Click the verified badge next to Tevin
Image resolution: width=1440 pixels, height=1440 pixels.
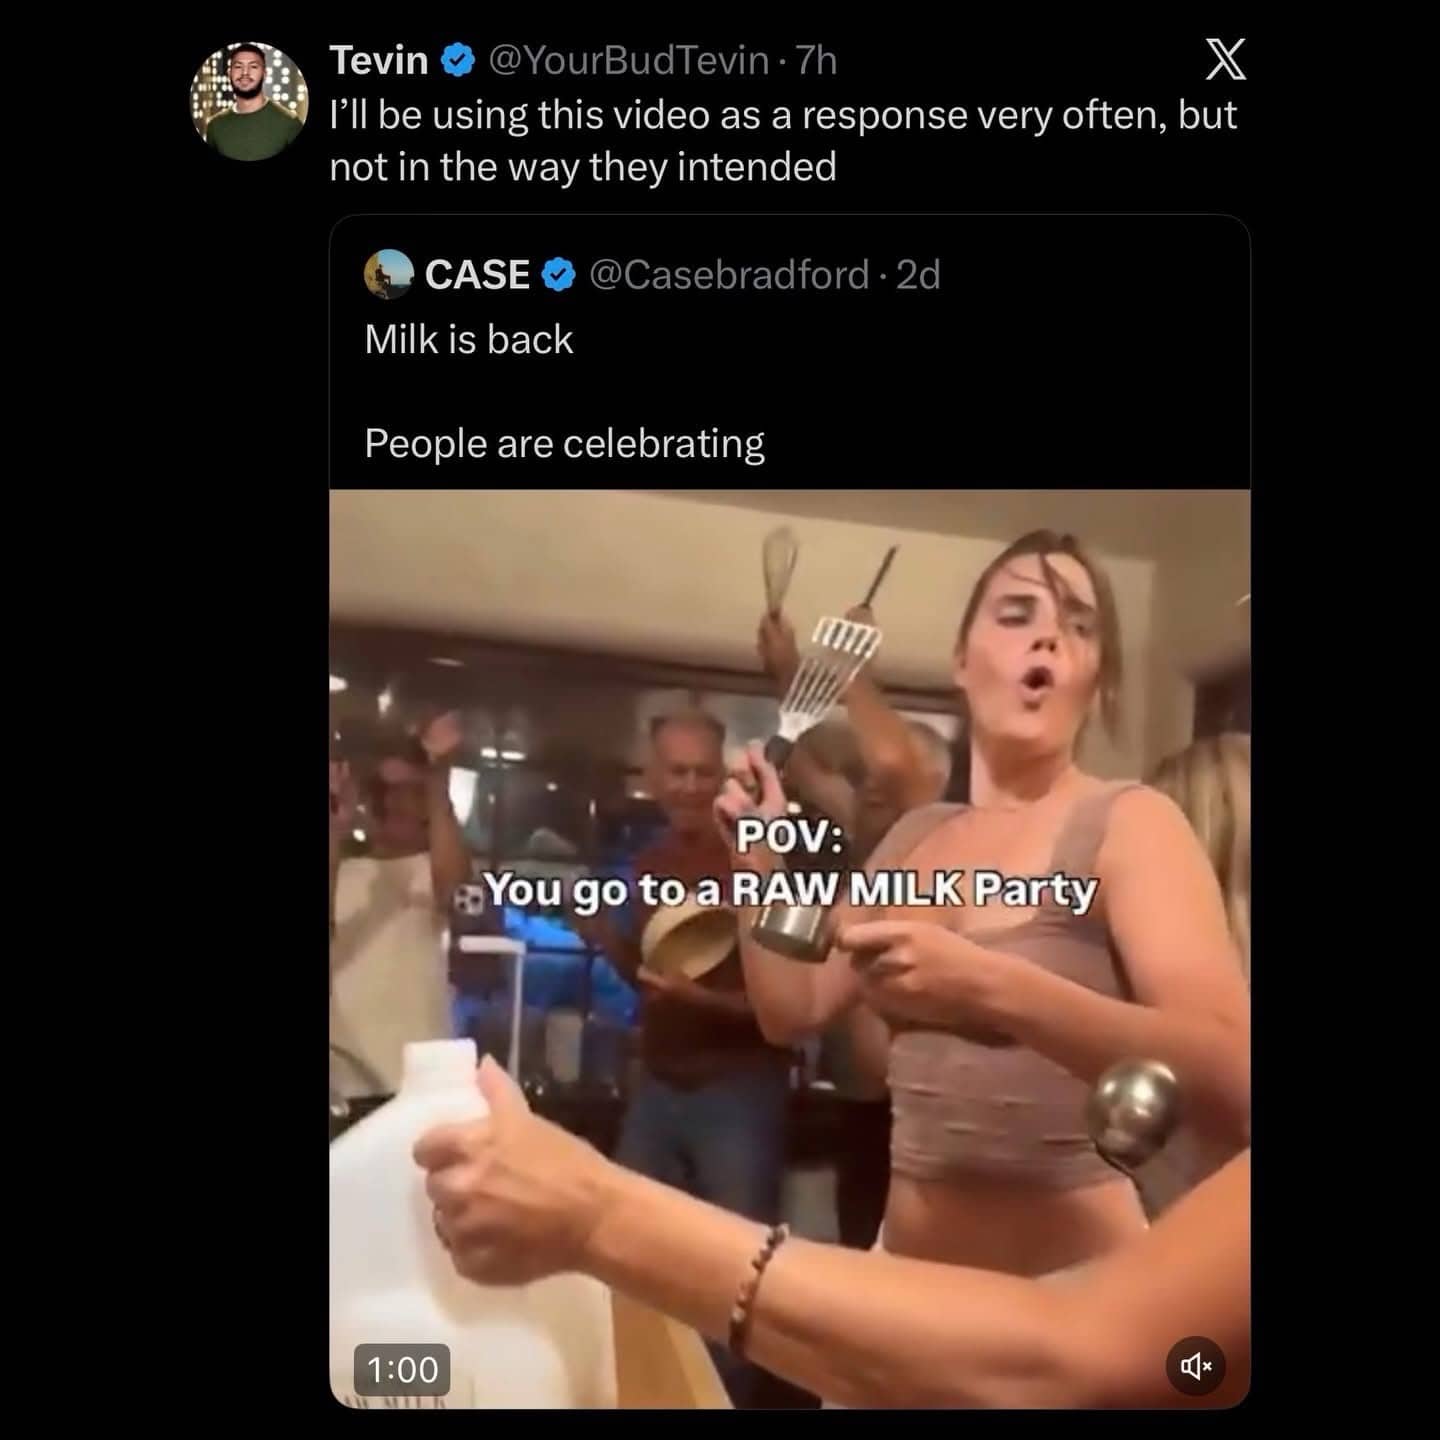(456, 60)
